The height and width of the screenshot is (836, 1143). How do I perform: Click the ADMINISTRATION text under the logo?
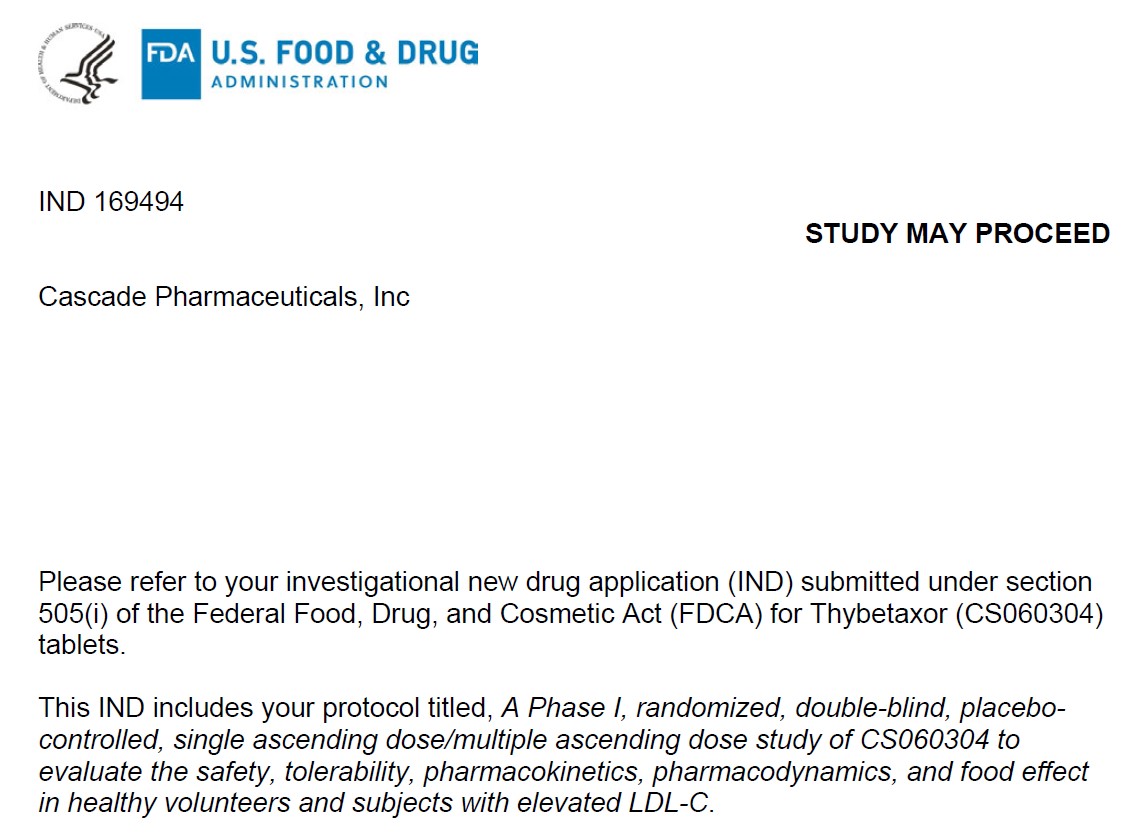coord(300,82)
